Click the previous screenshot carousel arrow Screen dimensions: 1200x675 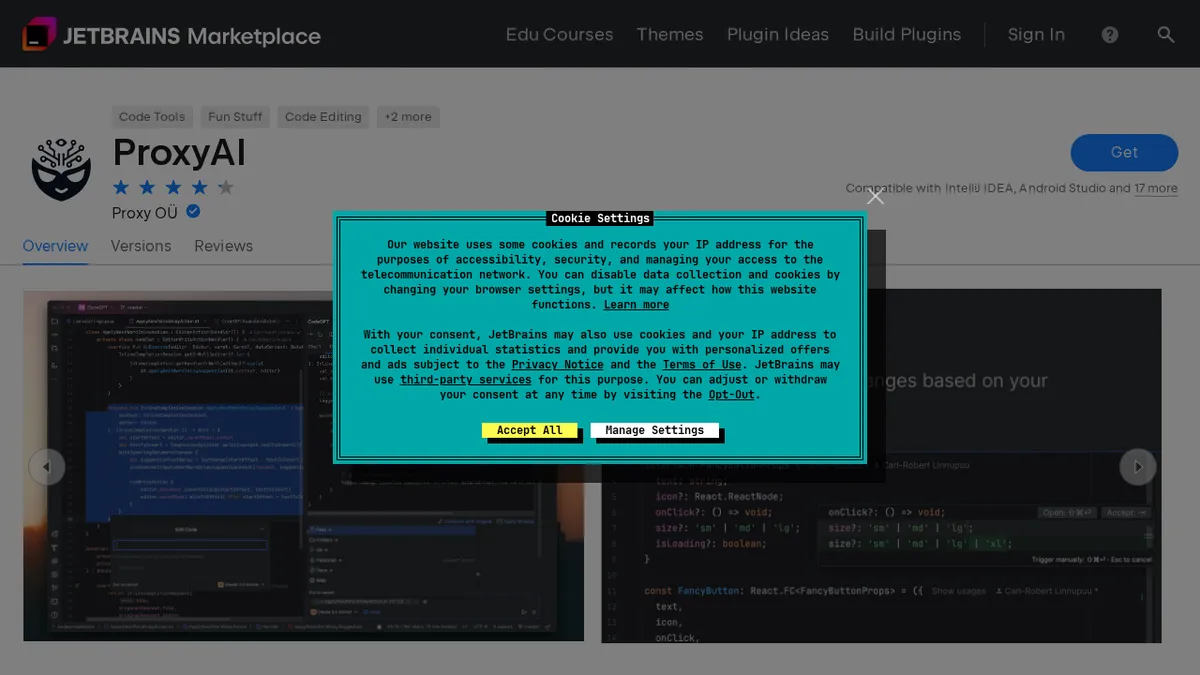pyautogui.click(x=47, y=466)
